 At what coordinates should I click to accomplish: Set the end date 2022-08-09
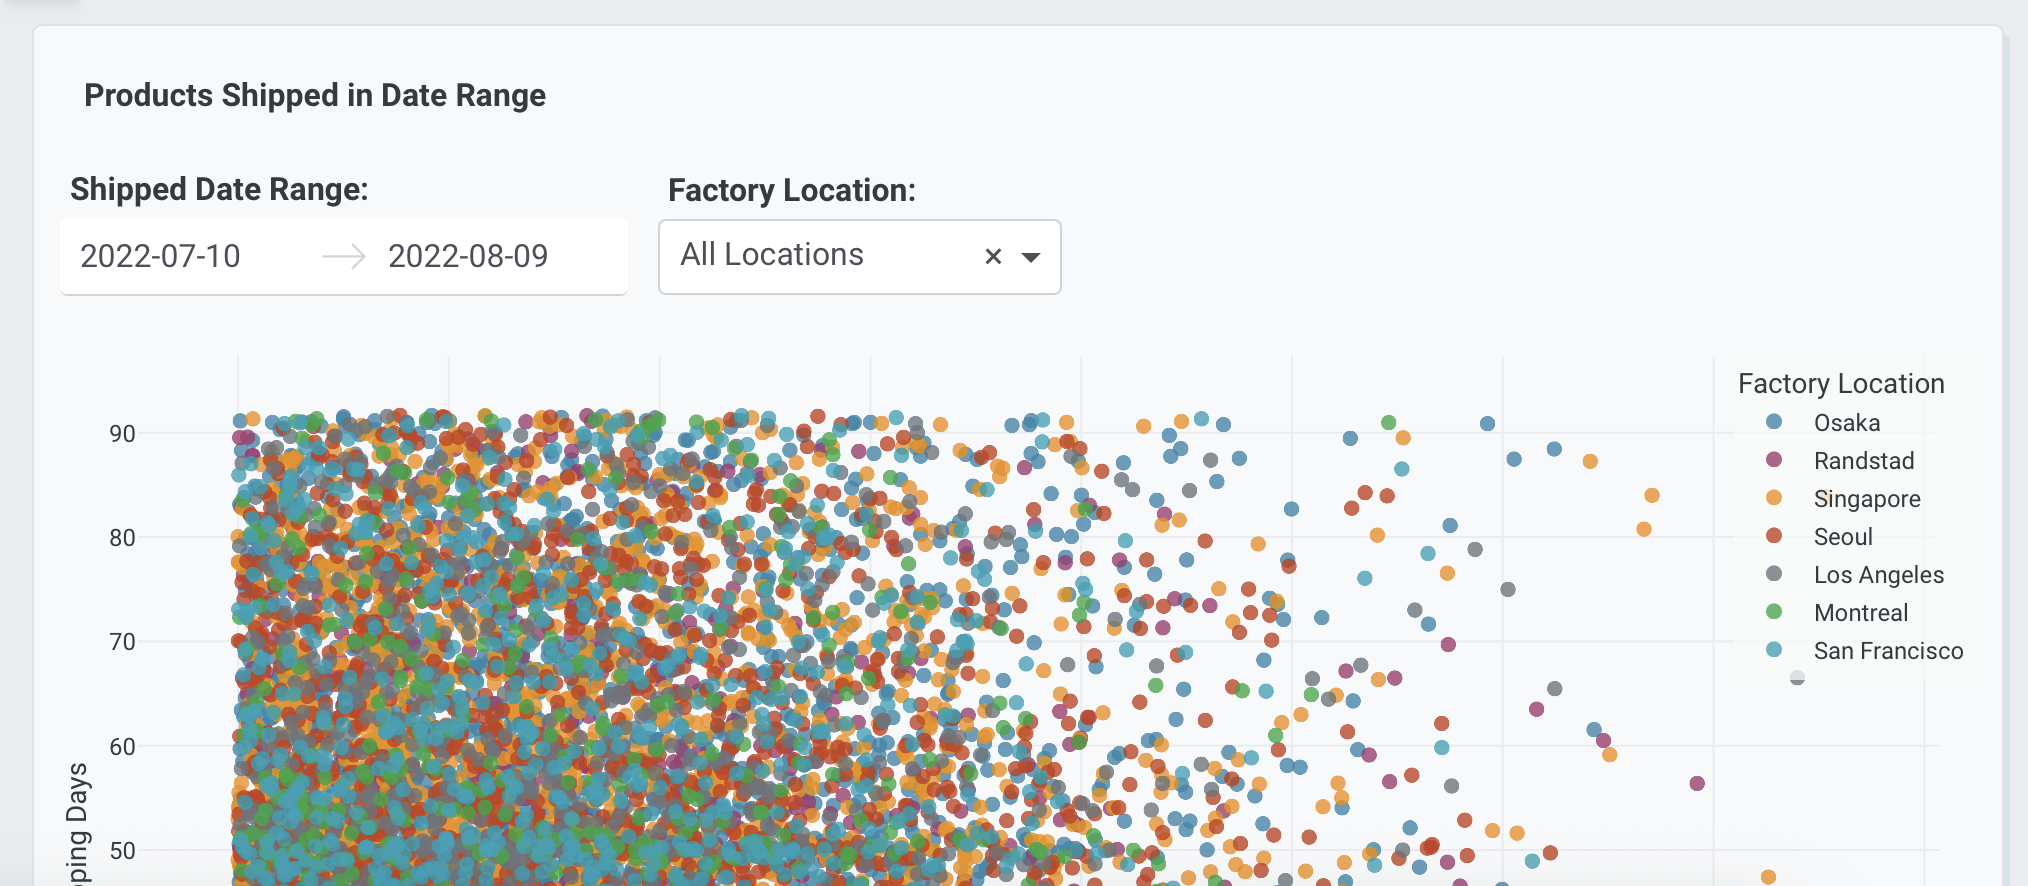tap(468, 256)
